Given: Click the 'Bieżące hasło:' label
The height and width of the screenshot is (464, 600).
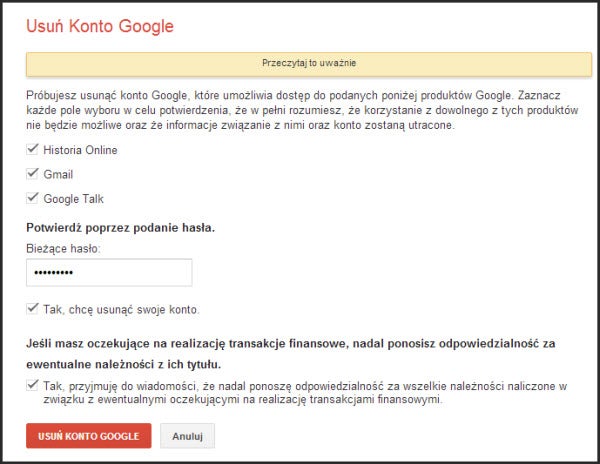Looking at the screenshot, I should coord(63,249).
